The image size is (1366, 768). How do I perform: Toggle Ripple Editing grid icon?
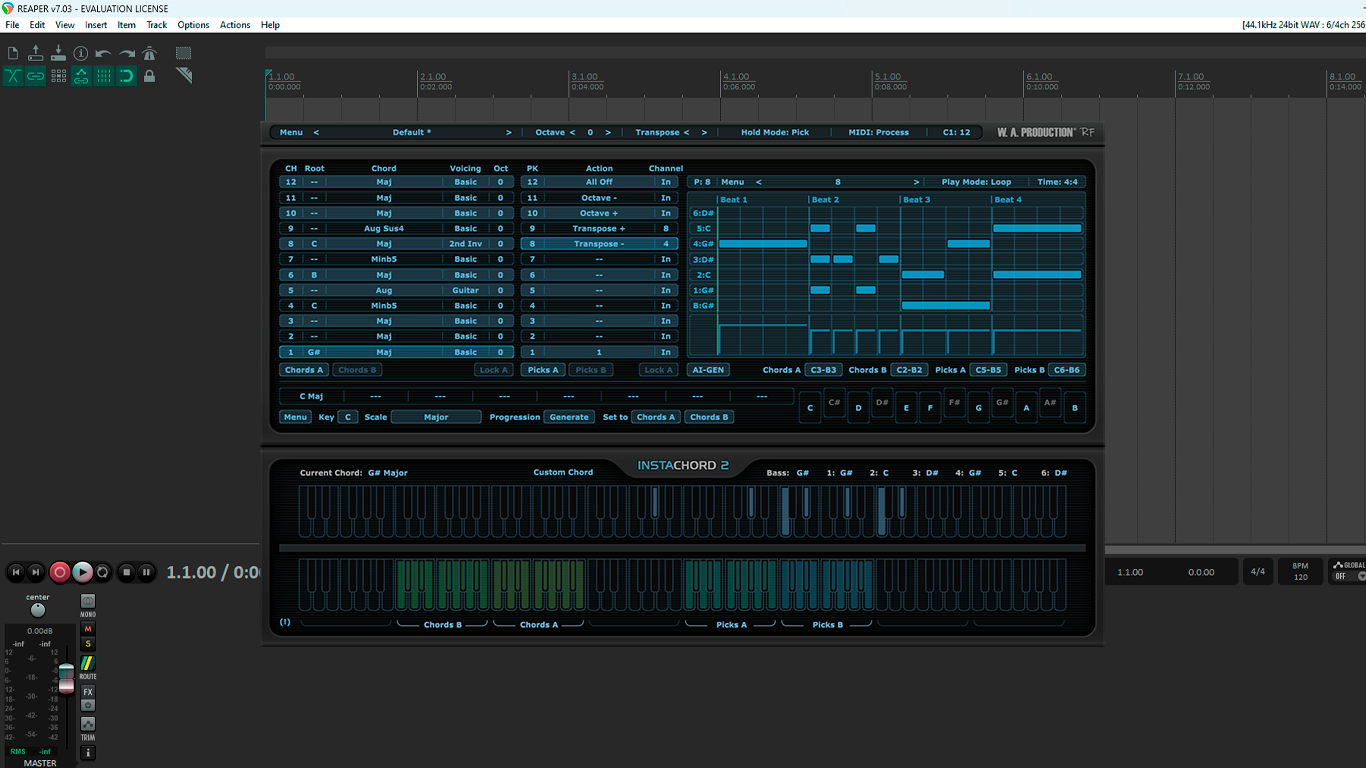click(x=58, y=76)
